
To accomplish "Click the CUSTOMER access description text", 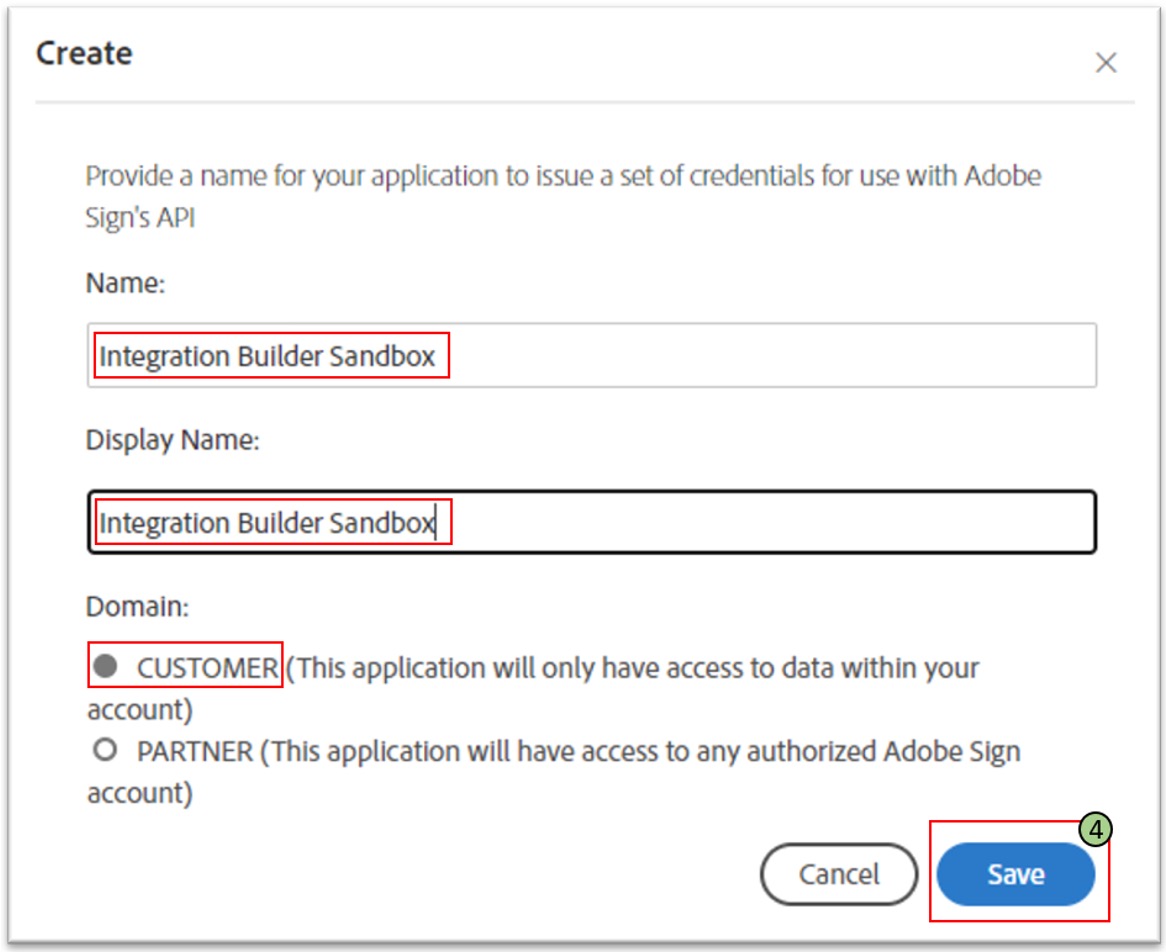I will point(533,688).
